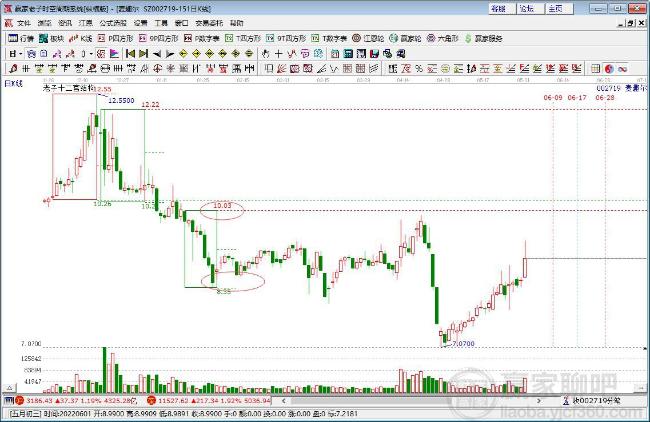Open the 窗口 menu
Screen dimensions: 650x422
tap(182, 23)
